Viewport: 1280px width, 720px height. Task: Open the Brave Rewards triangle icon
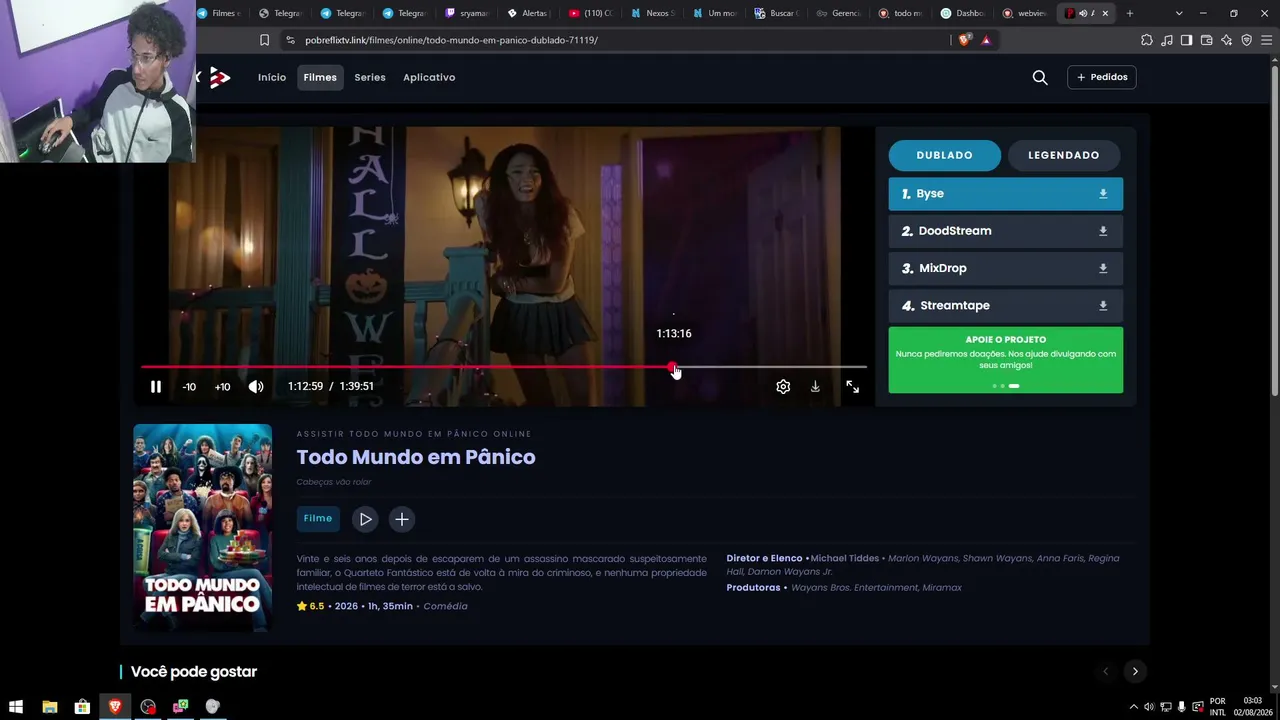click(x=986, y=40)
